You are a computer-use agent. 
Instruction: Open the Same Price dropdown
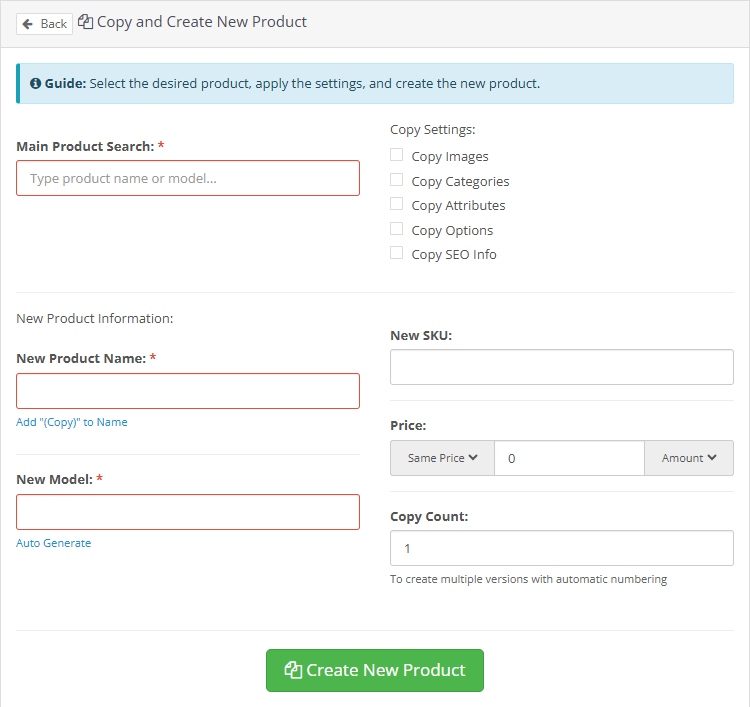[x=442, y=458]
